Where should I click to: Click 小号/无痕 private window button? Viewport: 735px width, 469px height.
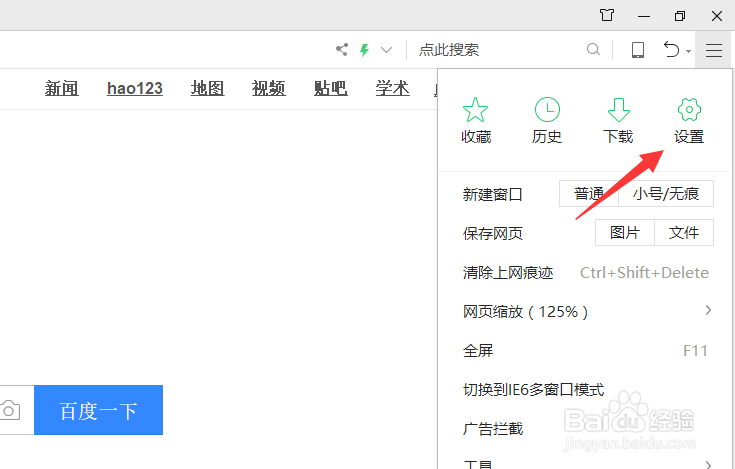666,194
